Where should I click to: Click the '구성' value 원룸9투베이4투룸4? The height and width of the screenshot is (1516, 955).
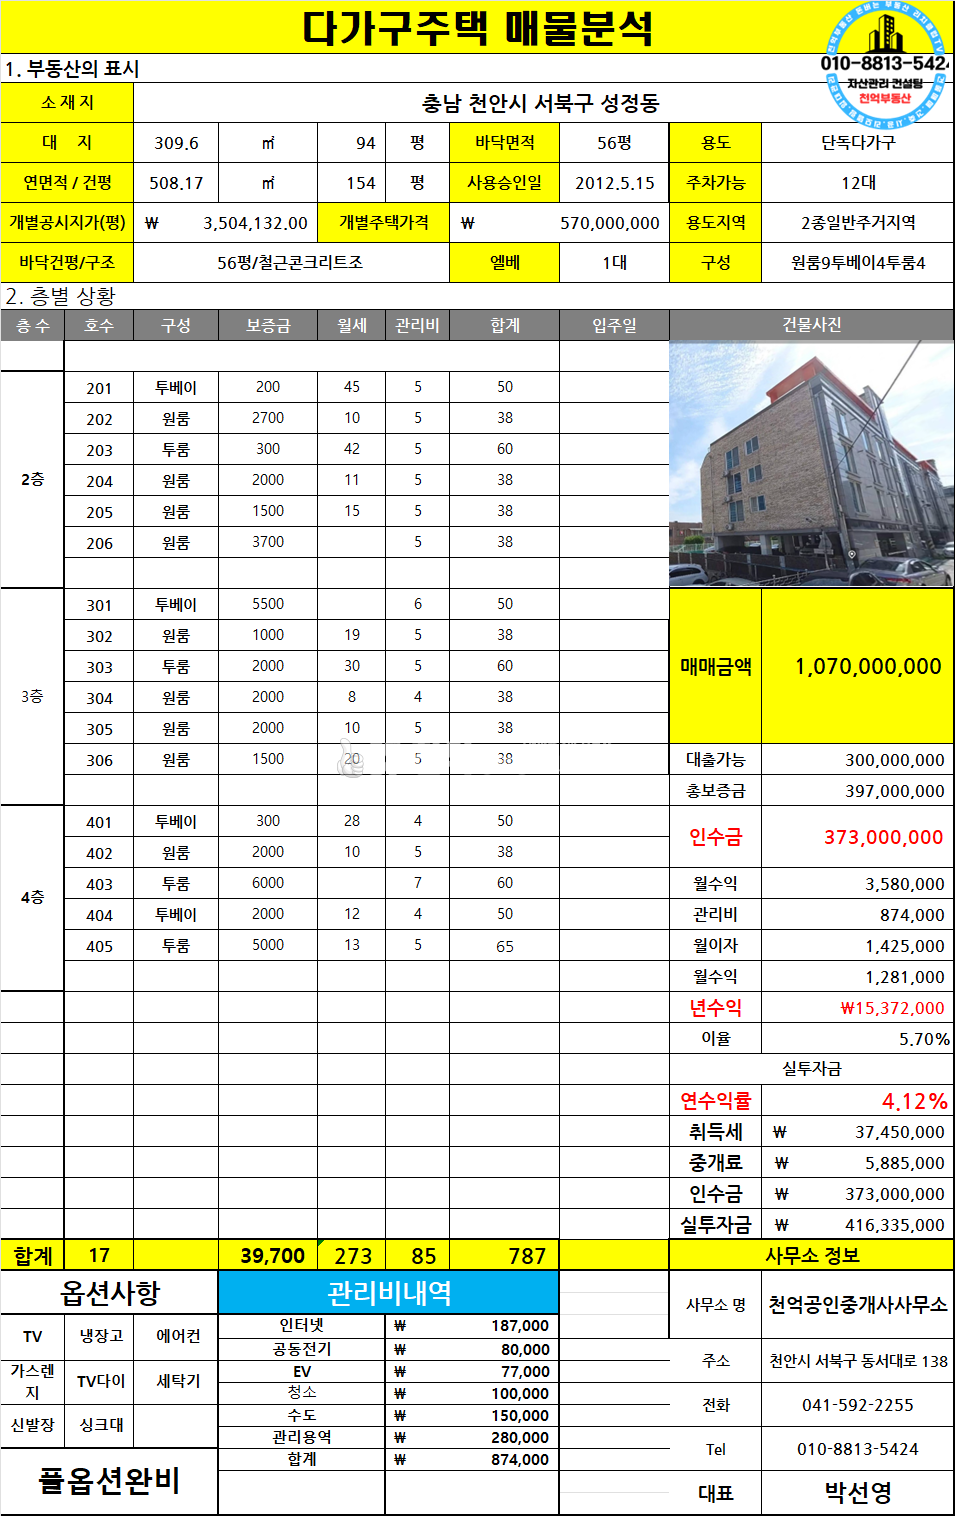pyautogui.click(x=858, y=263)
